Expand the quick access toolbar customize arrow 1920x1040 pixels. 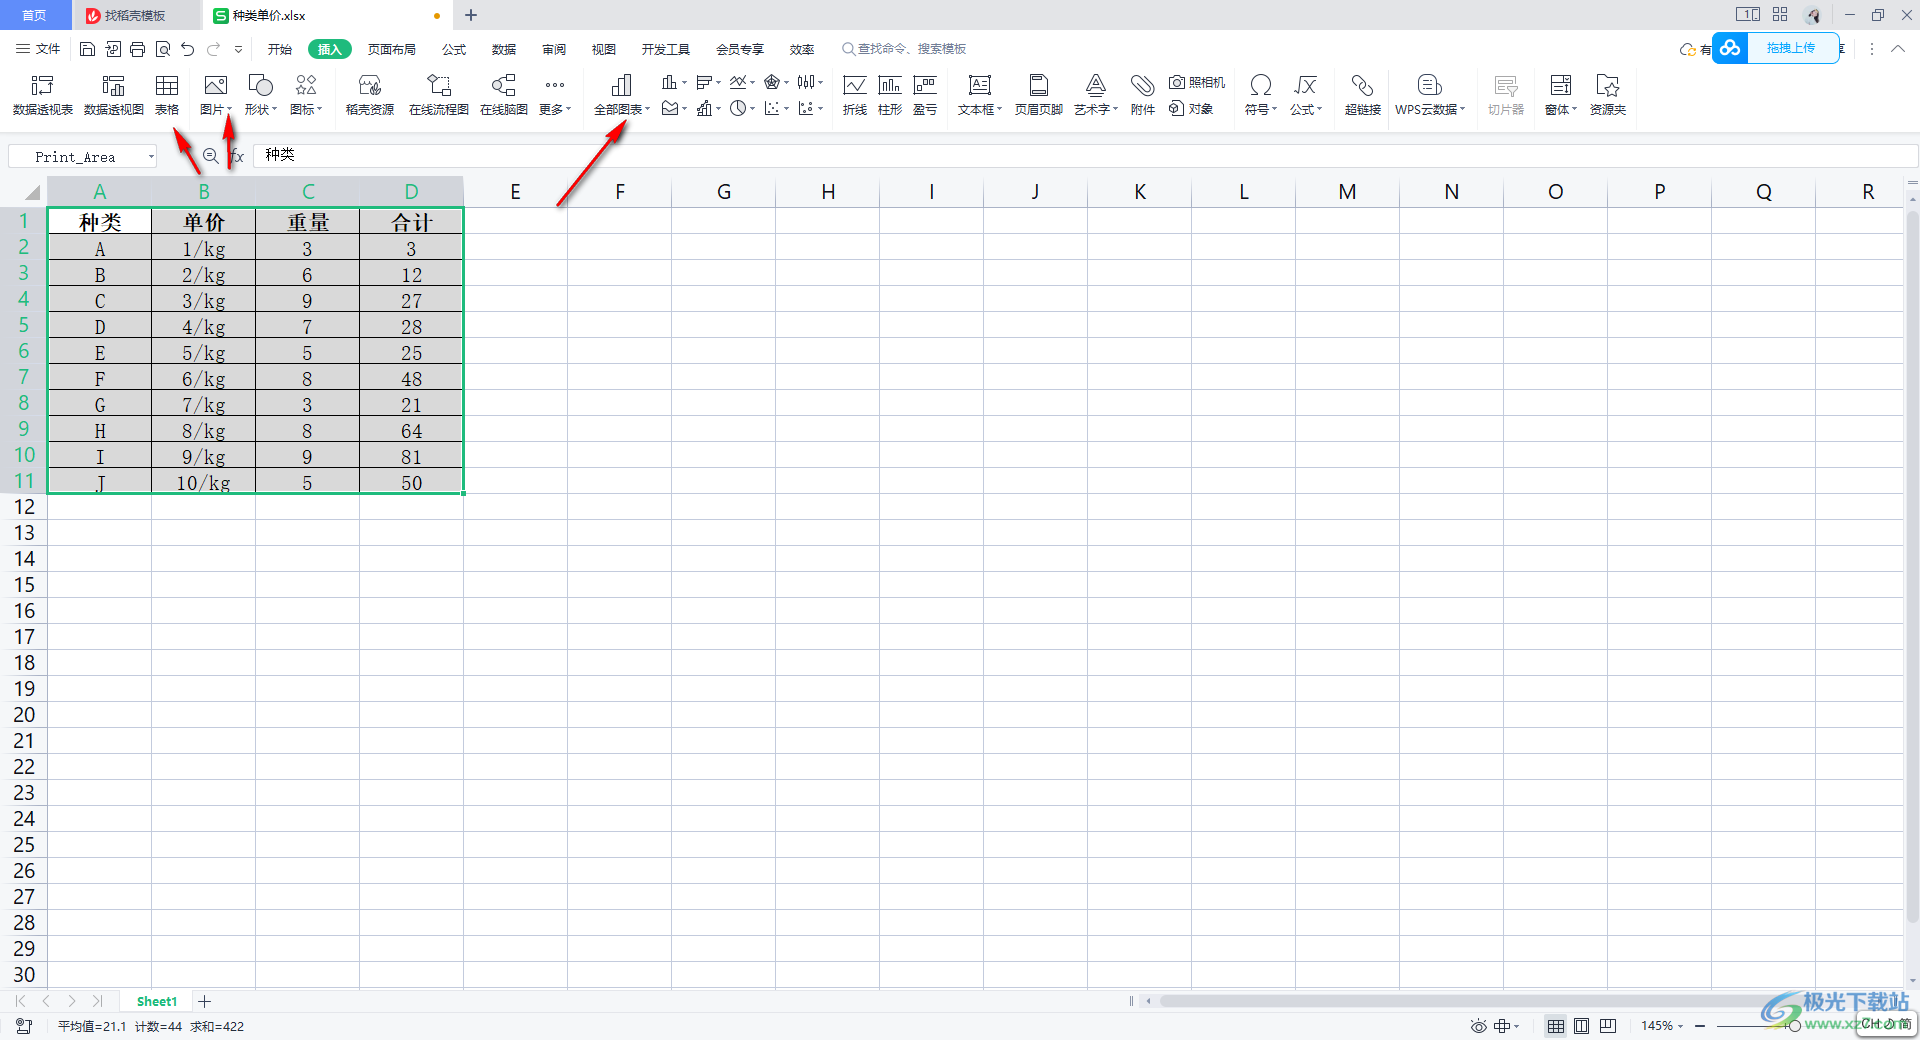coord(238,49)
